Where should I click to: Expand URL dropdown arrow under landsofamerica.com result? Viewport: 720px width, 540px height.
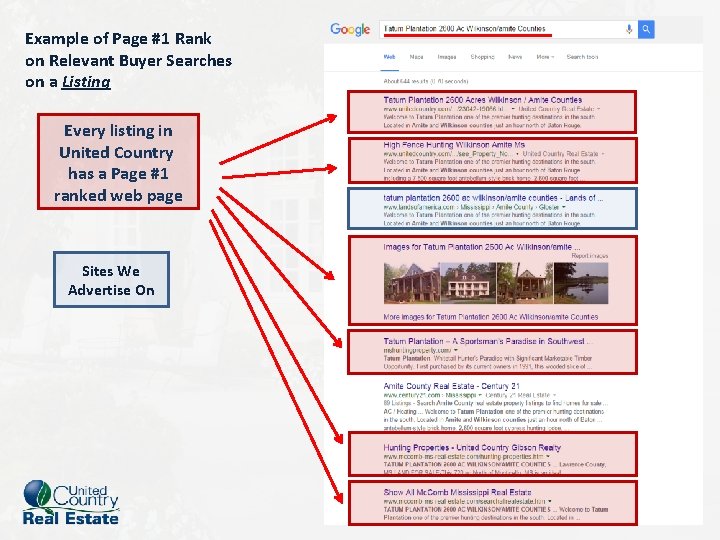[x=564, y=207]
